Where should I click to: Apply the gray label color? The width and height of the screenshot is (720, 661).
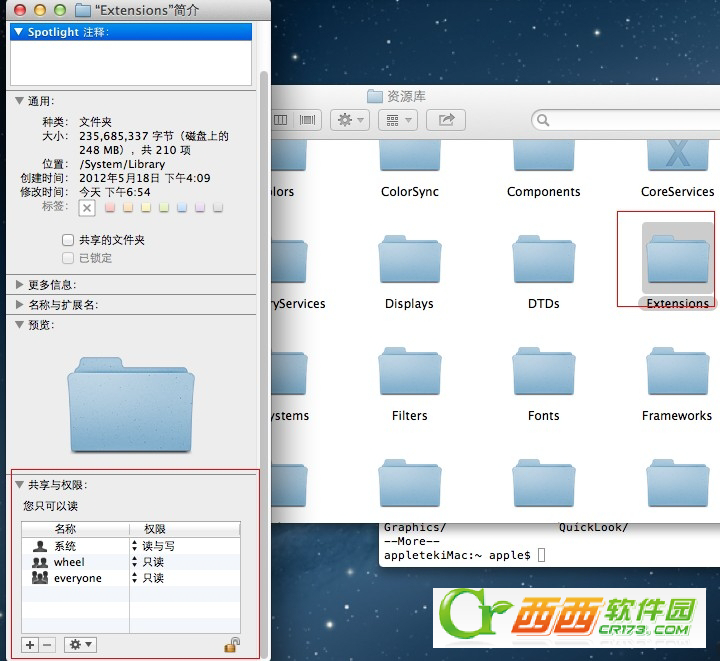[x=218, y=207]
